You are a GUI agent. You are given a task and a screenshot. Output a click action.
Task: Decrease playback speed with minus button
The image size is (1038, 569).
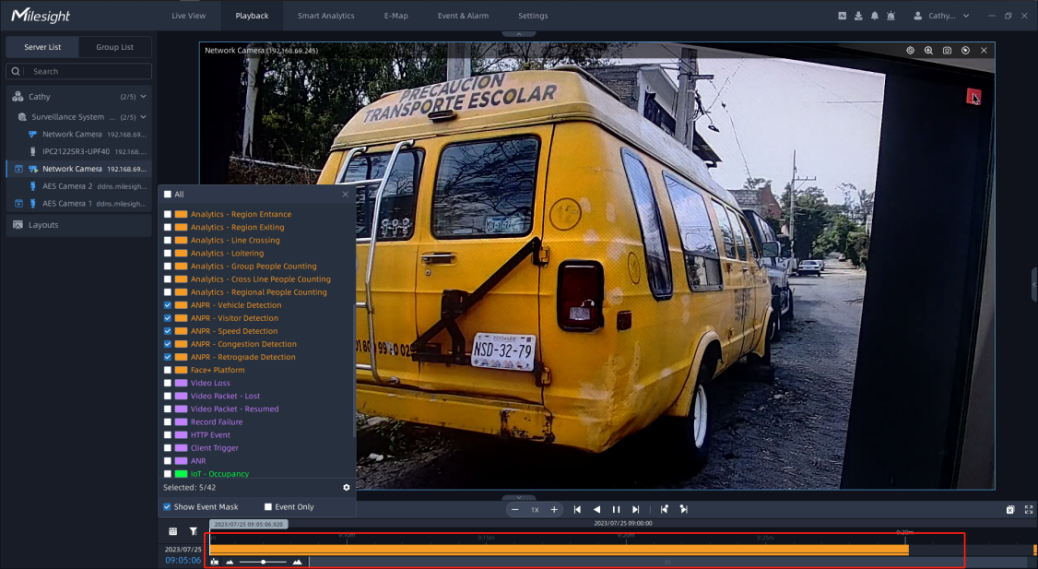pos(515,509)
